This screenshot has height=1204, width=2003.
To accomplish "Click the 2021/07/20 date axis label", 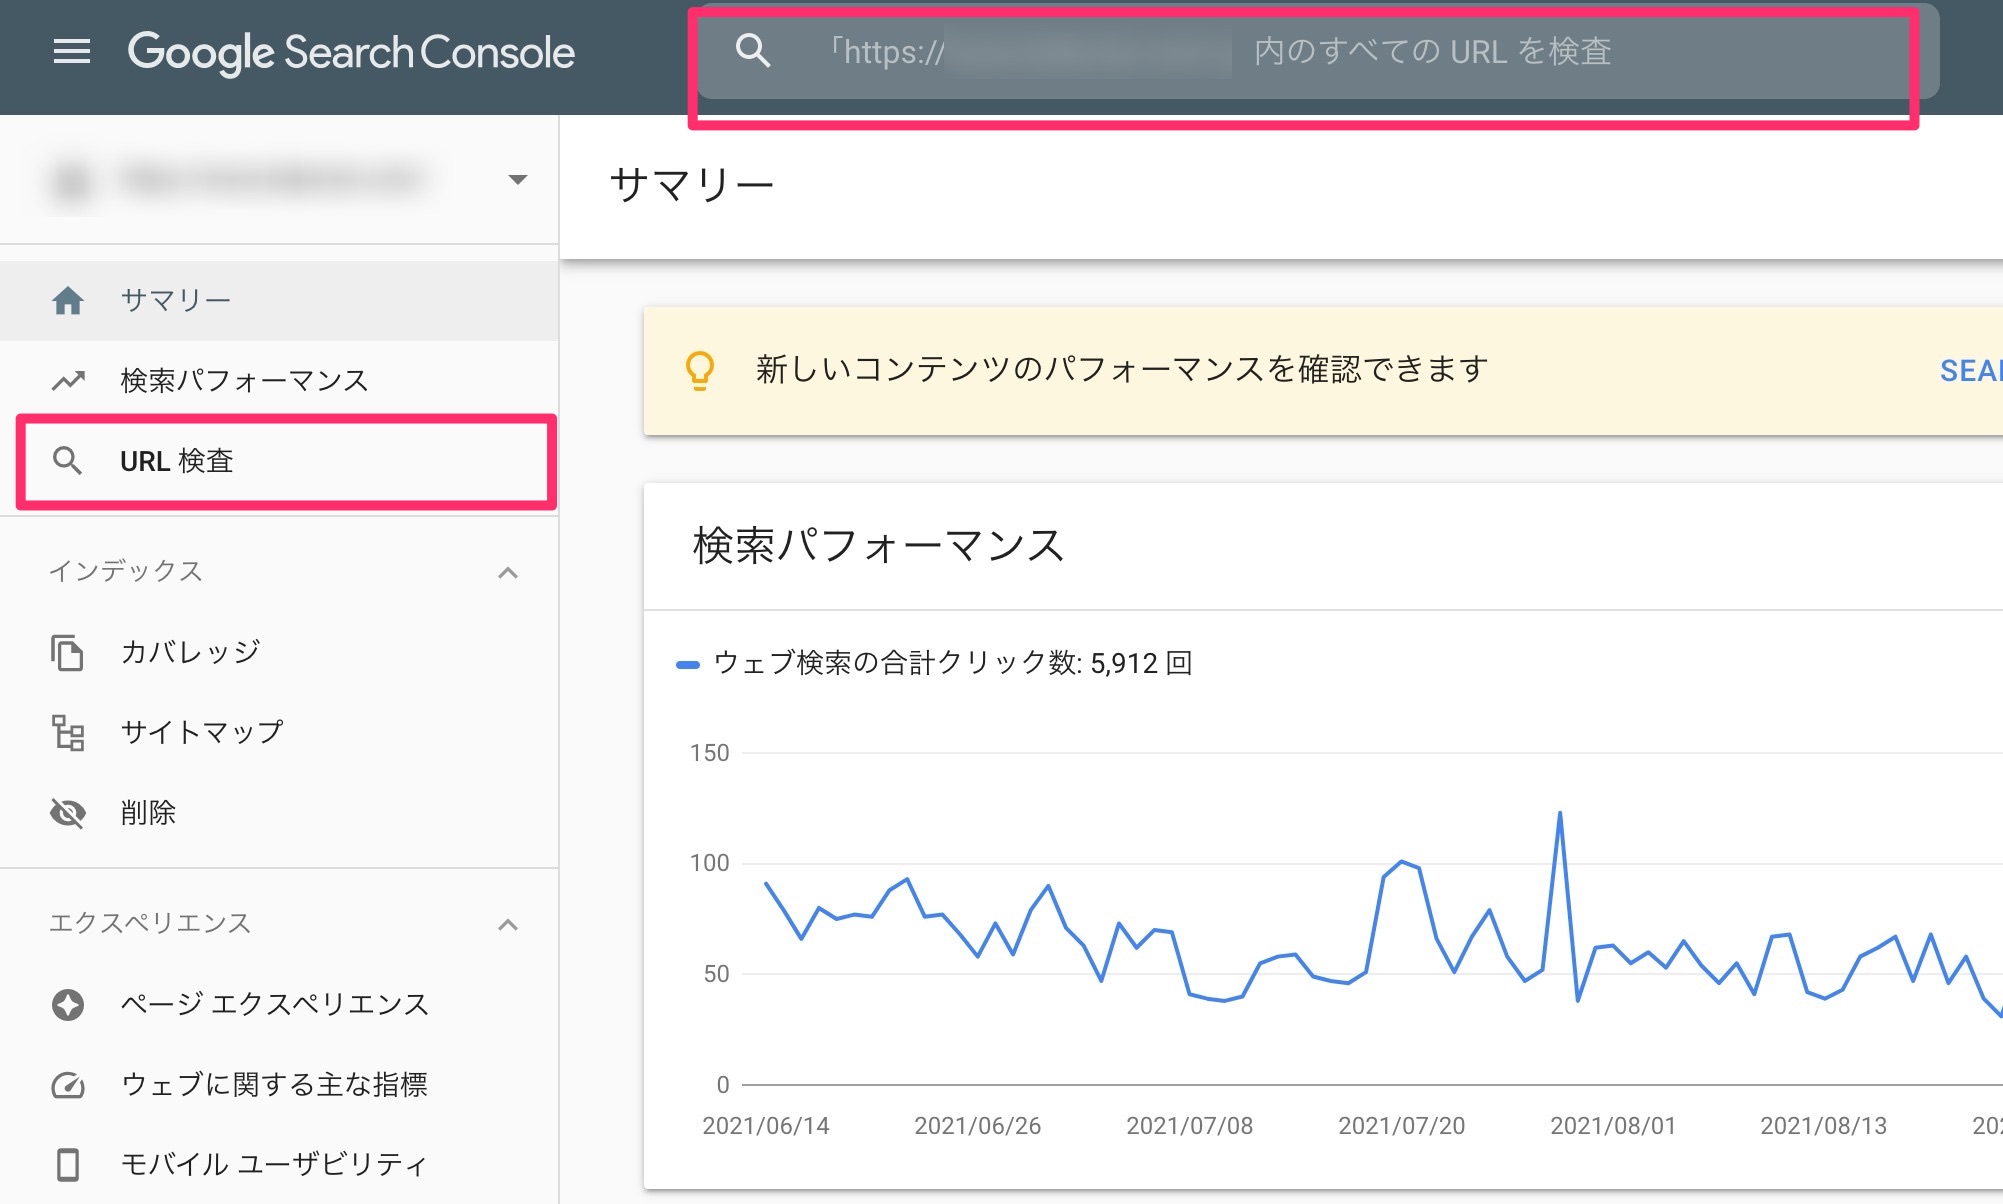I will pyautogui.click(x=1401, y=1126).
